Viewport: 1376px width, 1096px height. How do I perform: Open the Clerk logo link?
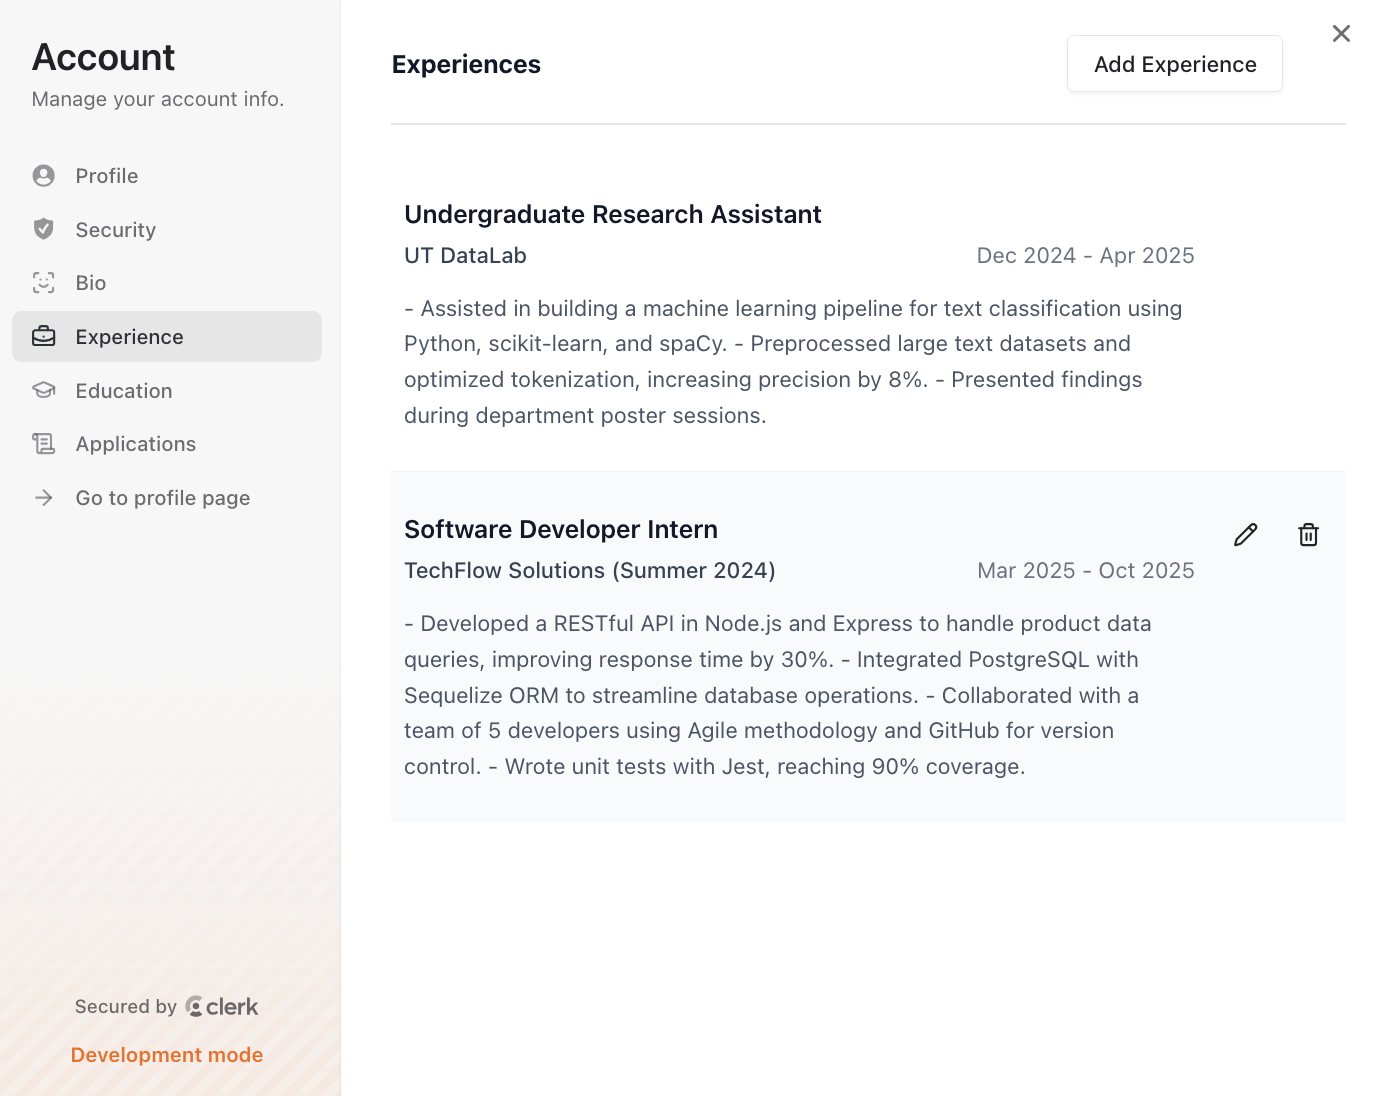[222, 1007]
